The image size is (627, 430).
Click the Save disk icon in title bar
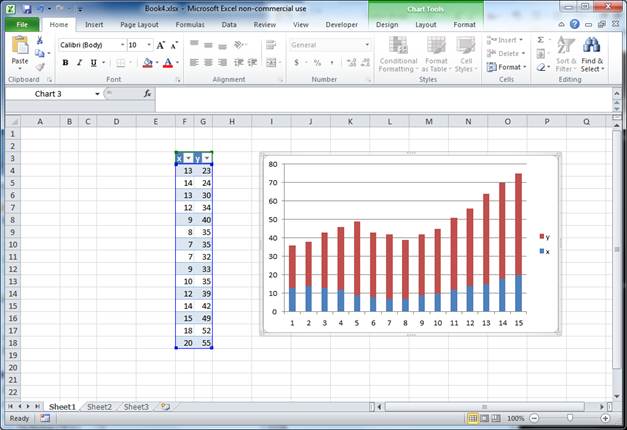27,9
